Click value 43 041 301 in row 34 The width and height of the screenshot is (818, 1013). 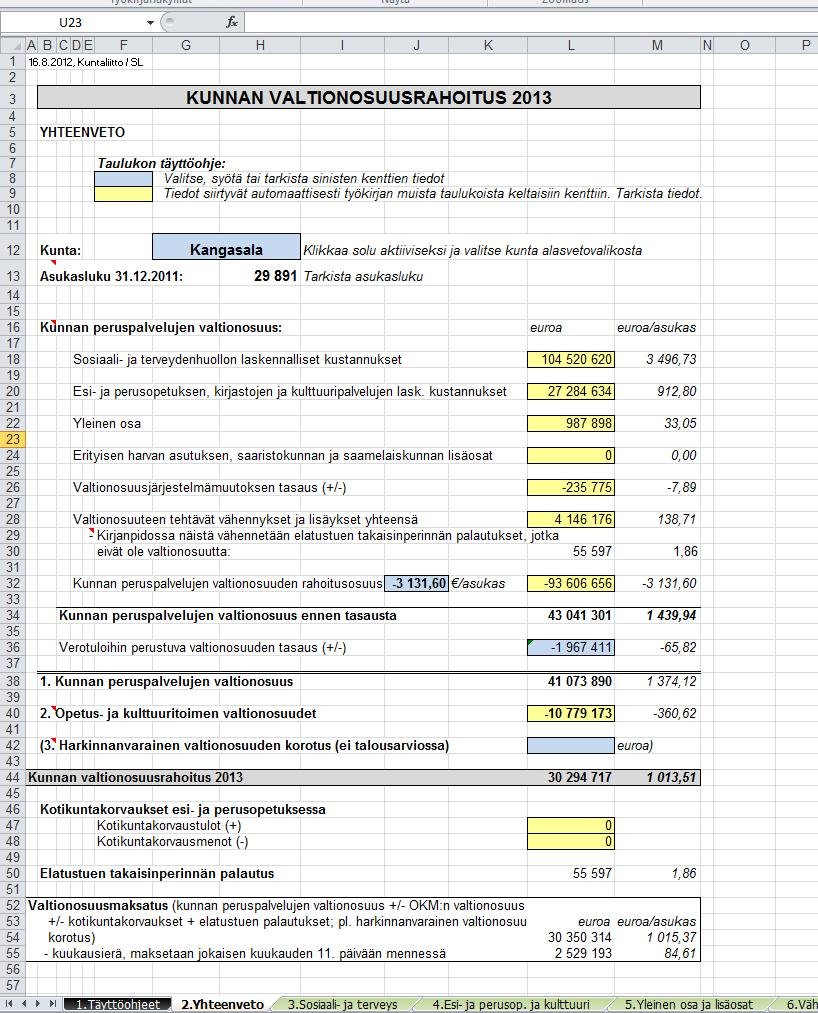coord(580,615)
